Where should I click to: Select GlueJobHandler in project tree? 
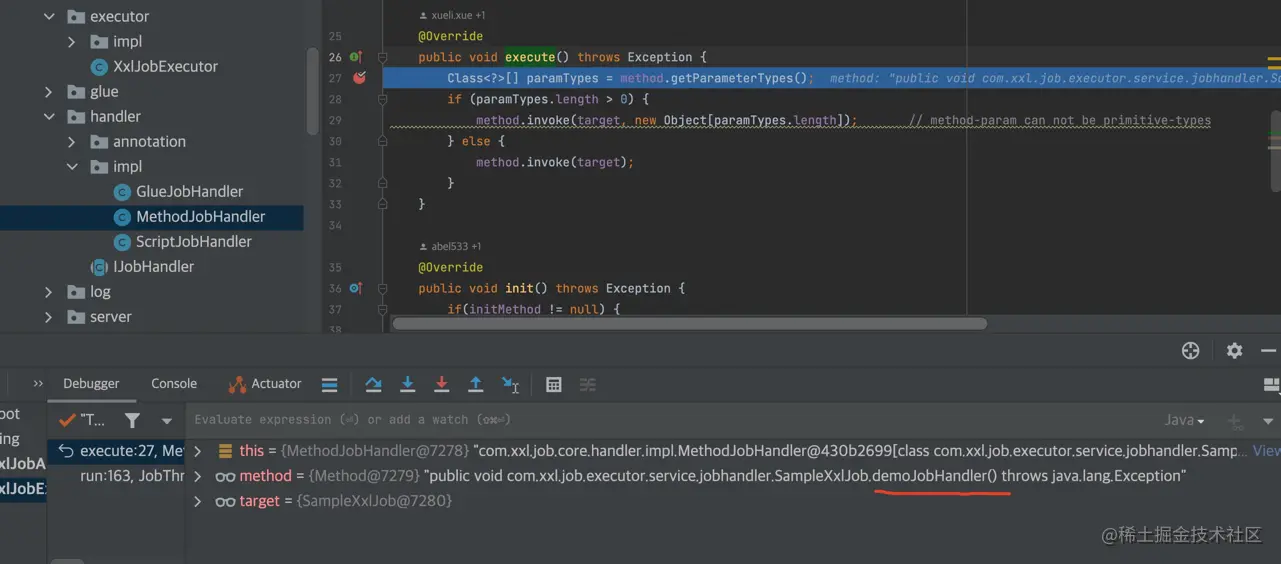tap(189, 192)
